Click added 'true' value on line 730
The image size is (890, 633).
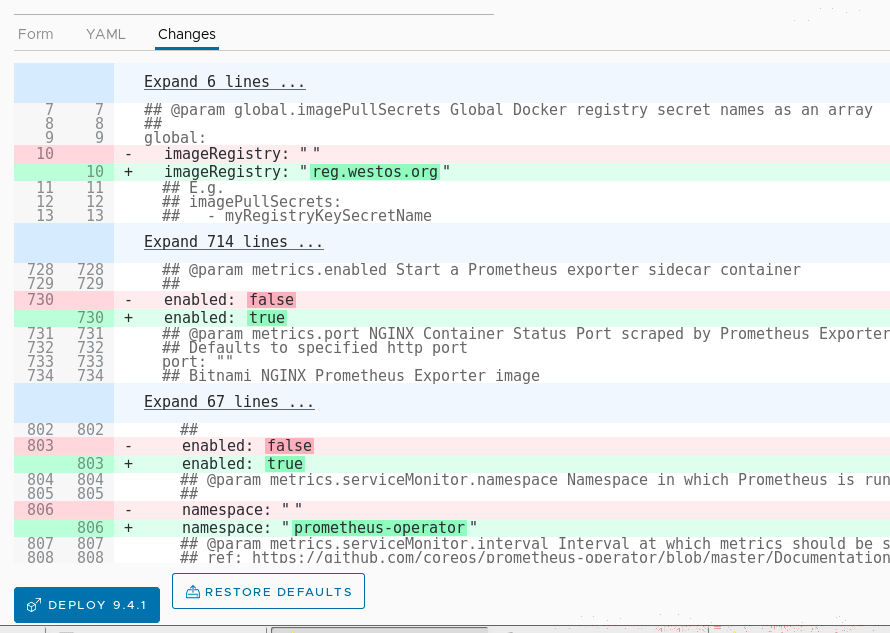[267, 318]
